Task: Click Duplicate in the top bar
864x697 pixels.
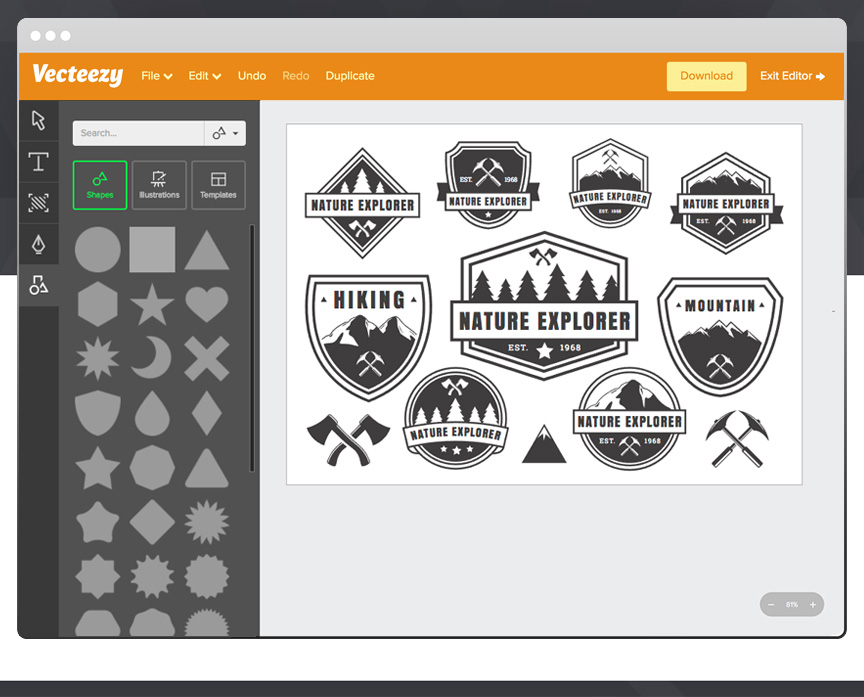Action: [349, 75]
